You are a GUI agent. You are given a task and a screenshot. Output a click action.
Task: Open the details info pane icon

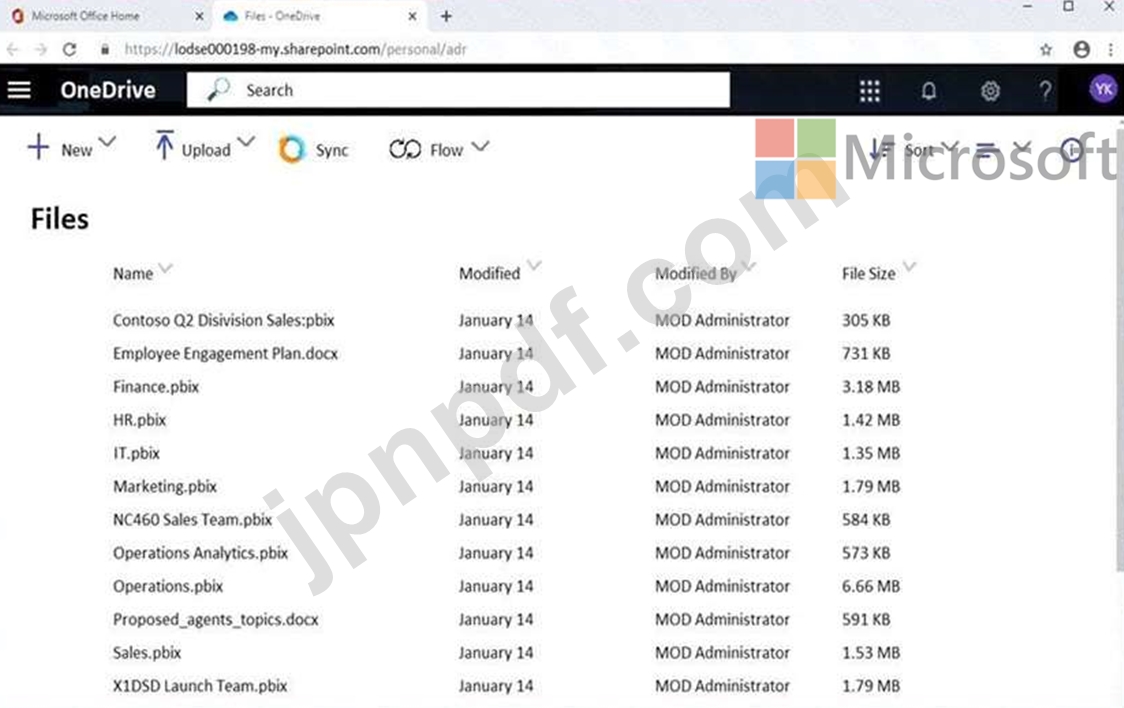coord(1072,150)
